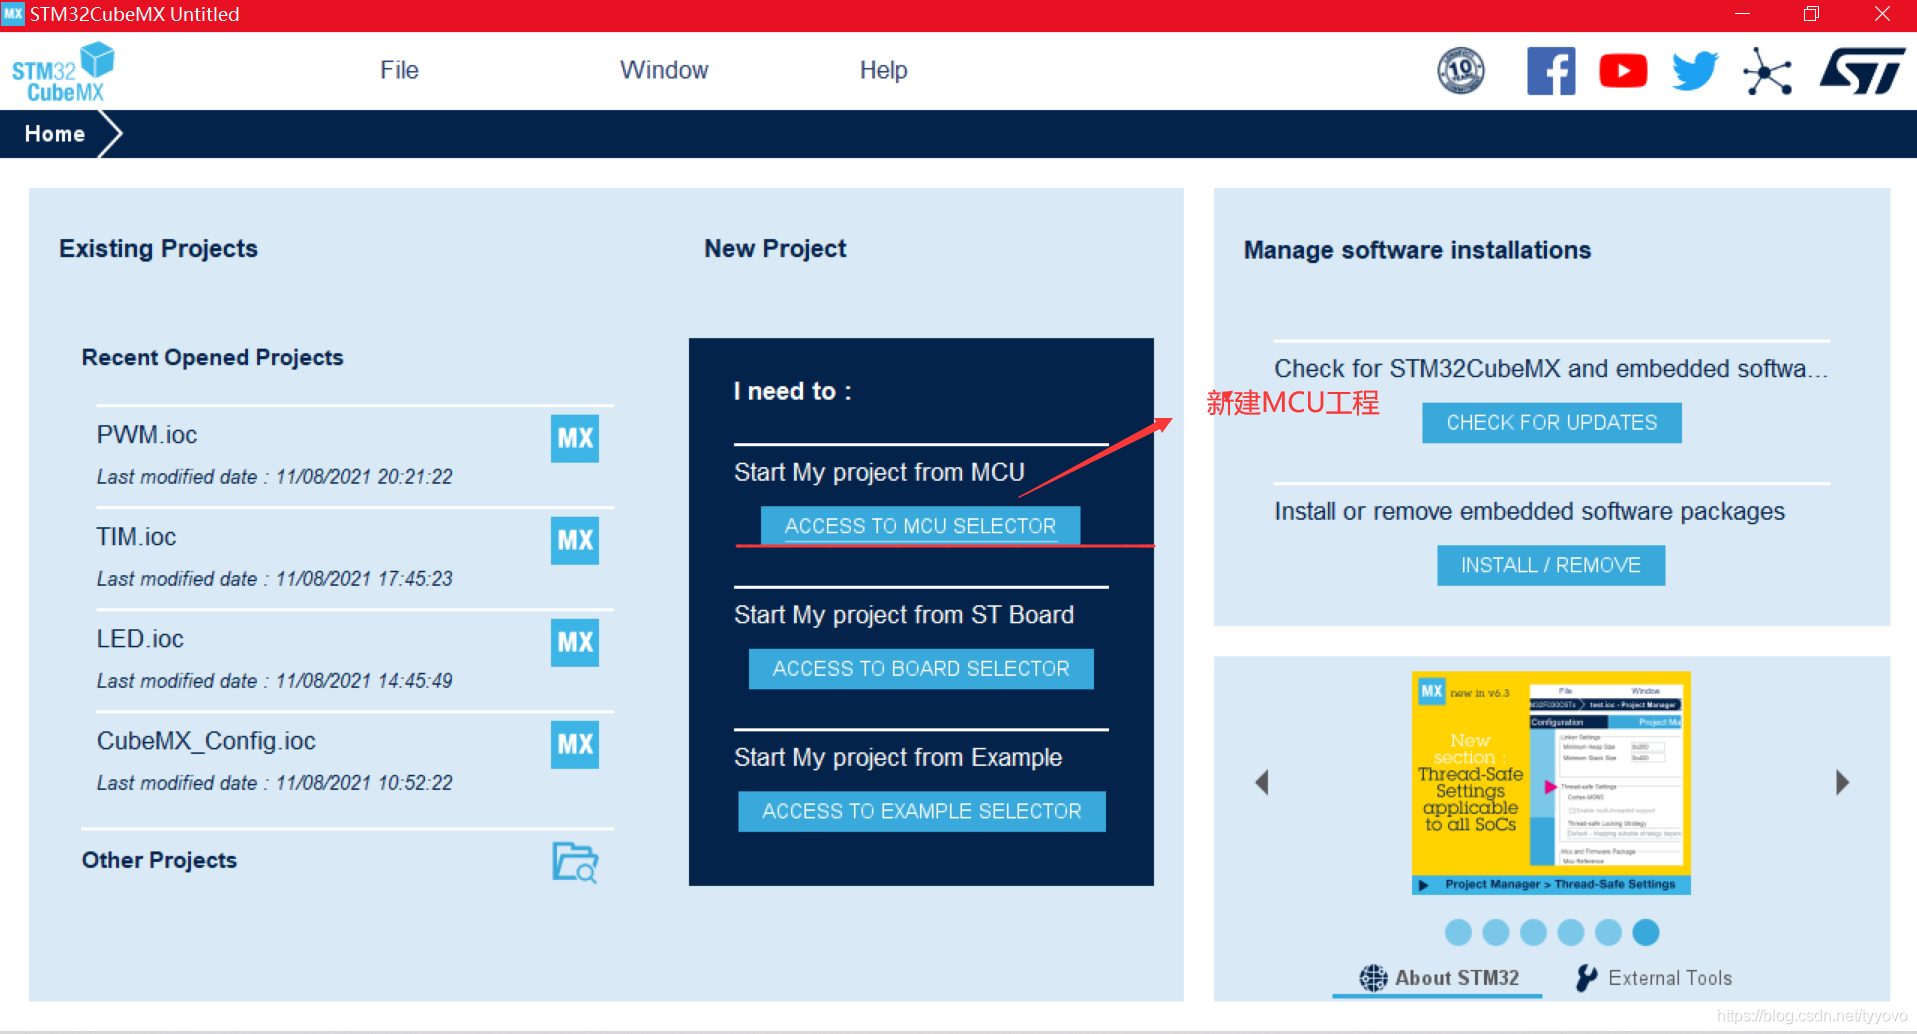Switch to External Tools tab
This screenshot has height=1034, width=1917.
coord(1653,978)
